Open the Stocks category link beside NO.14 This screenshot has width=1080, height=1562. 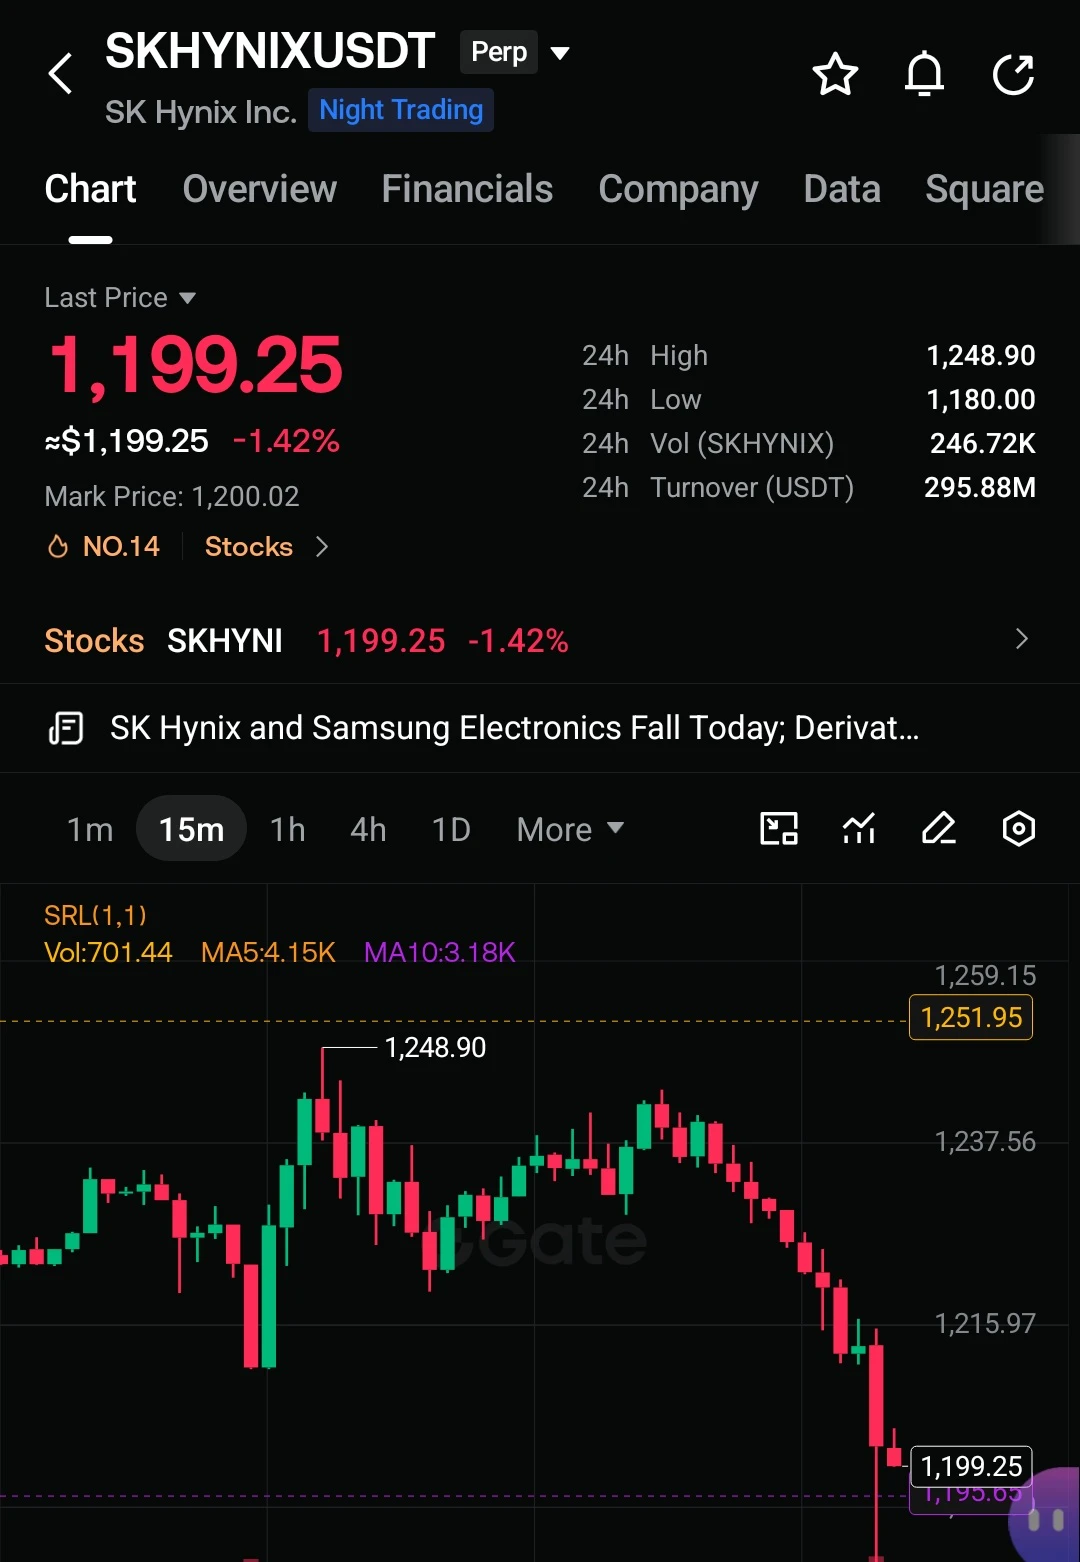tap(249, 546)
